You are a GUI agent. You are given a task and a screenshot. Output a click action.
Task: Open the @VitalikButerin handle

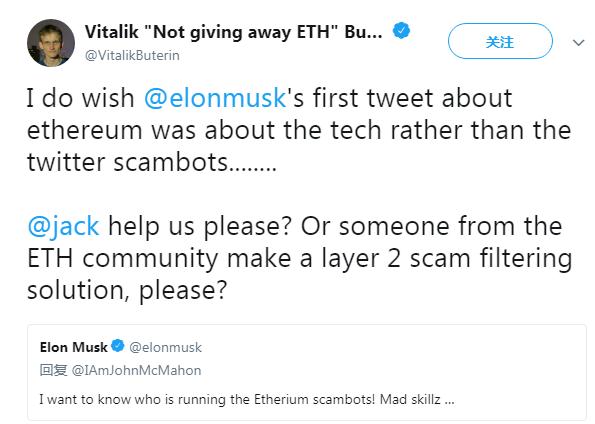[x=132, y=55]
